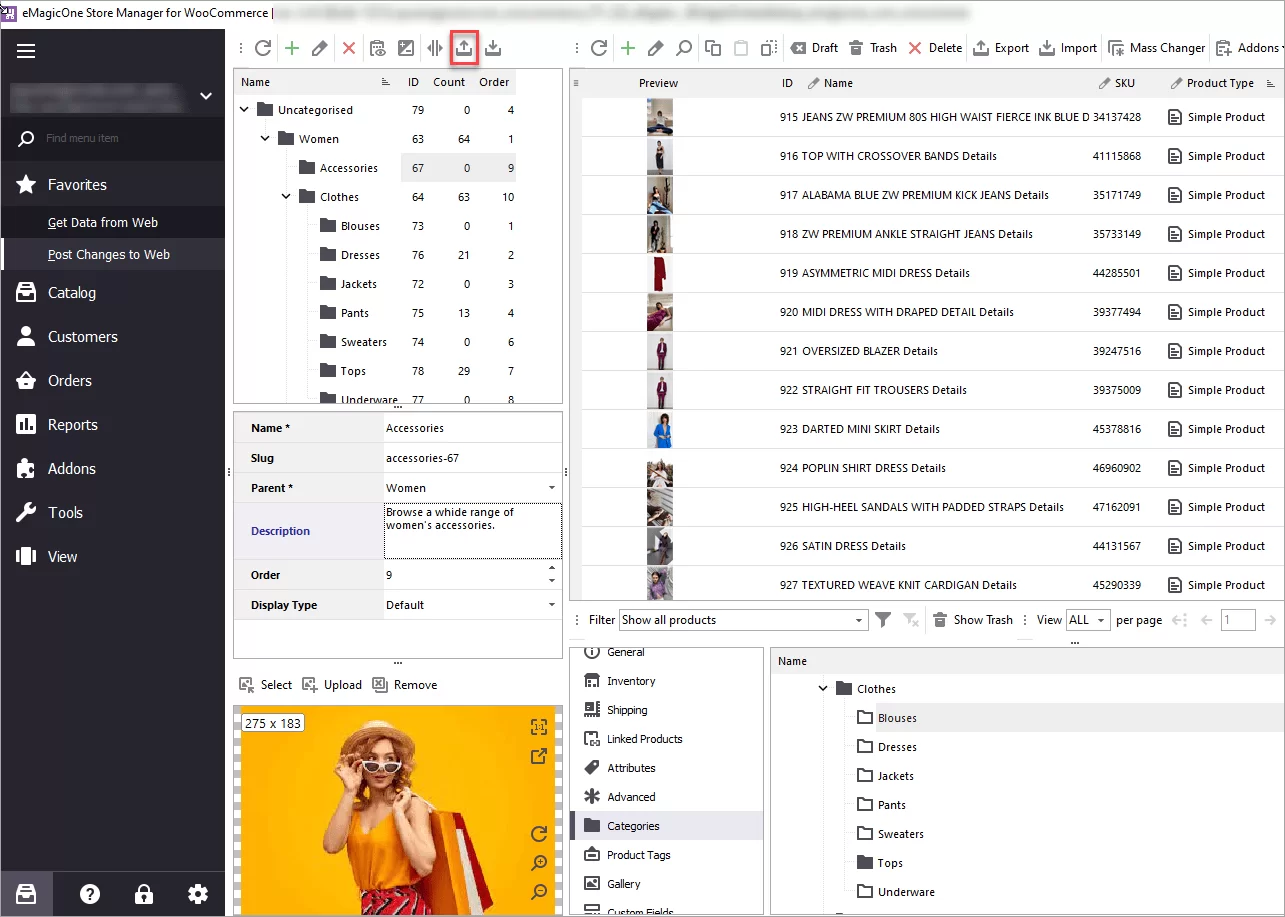Image resolution: width=1285 pixels, height=917 pixels.
Task: Click the product thumbnail for ASYMMETRIC MIDI DRESS
Action: [x=659, y=272]
